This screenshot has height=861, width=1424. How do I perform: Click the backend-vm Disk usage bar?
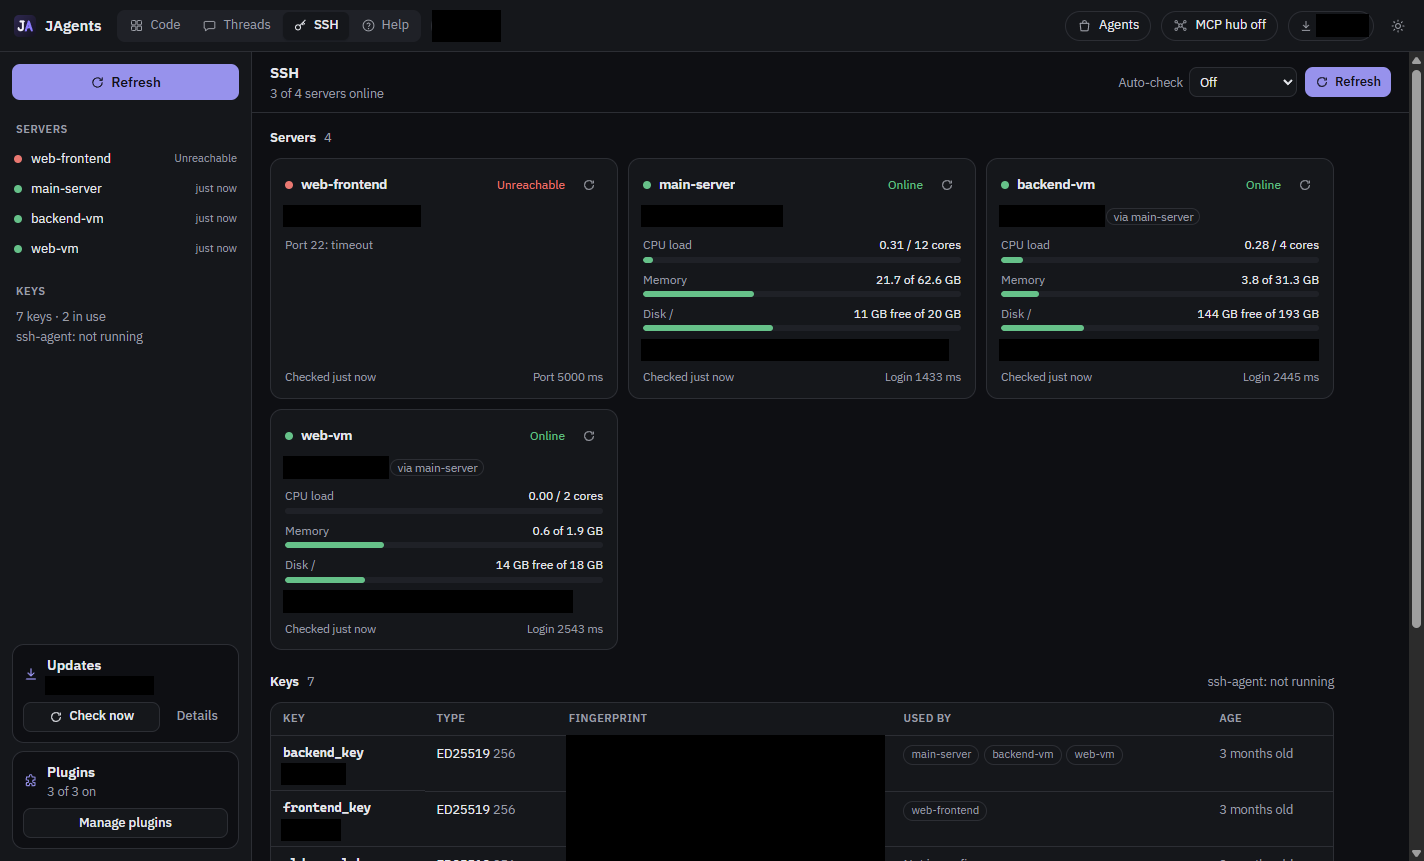[x=1160, y=328]
